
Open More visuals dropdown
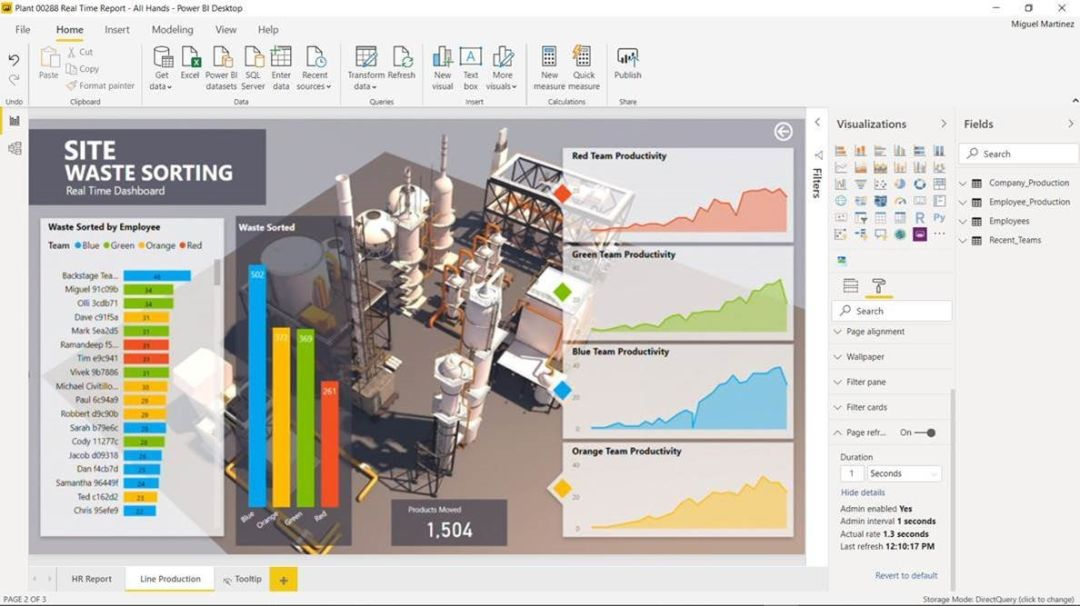coord(502,68)
